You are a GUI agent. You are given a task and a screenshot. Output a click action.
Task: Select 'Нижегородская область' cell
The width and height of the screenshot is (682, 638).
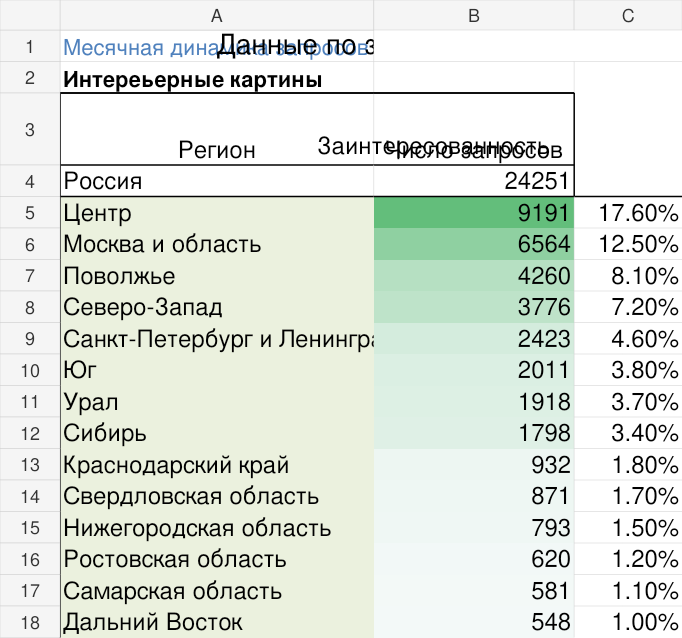pyautogui.click(x=217, y=527)
